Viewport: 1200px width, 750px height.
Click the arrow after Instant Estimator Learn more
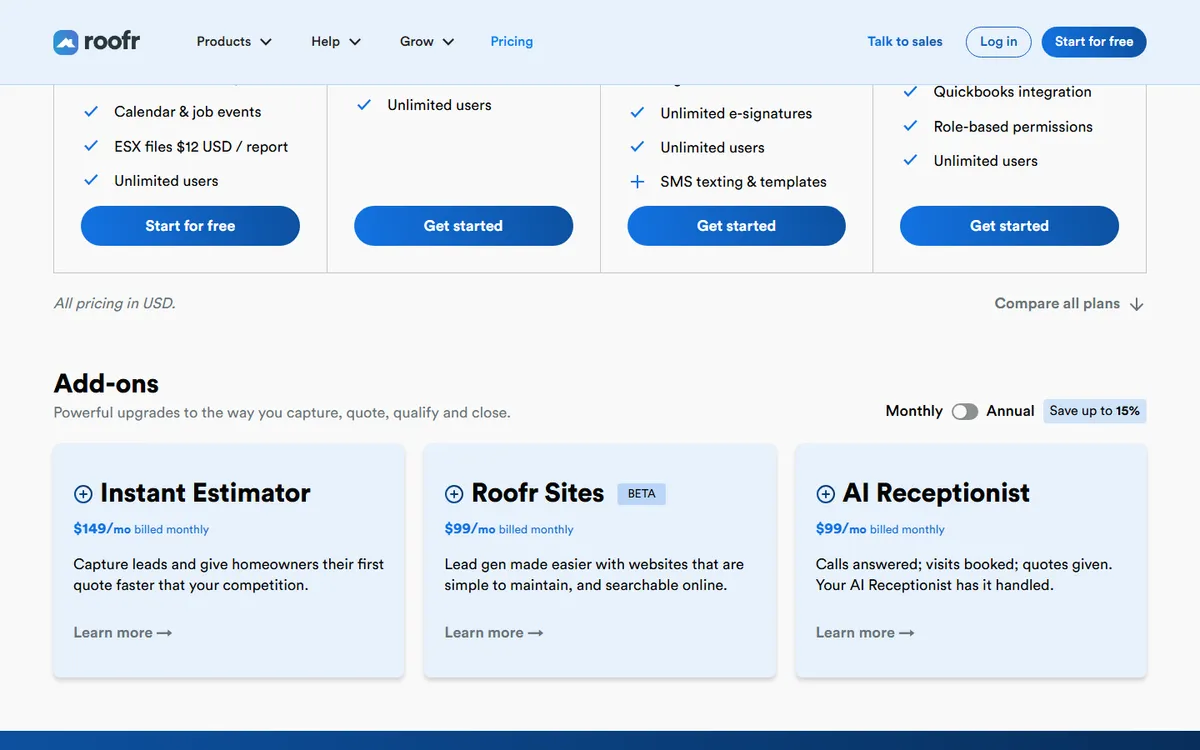point(164,633)
